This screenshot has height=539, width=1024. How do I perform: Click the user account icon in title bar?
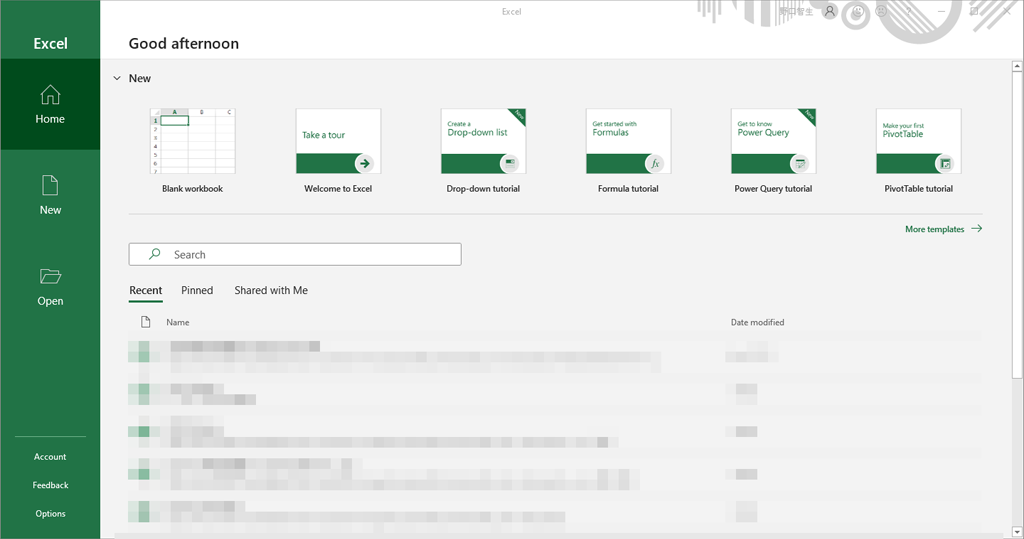click(829, 11)
